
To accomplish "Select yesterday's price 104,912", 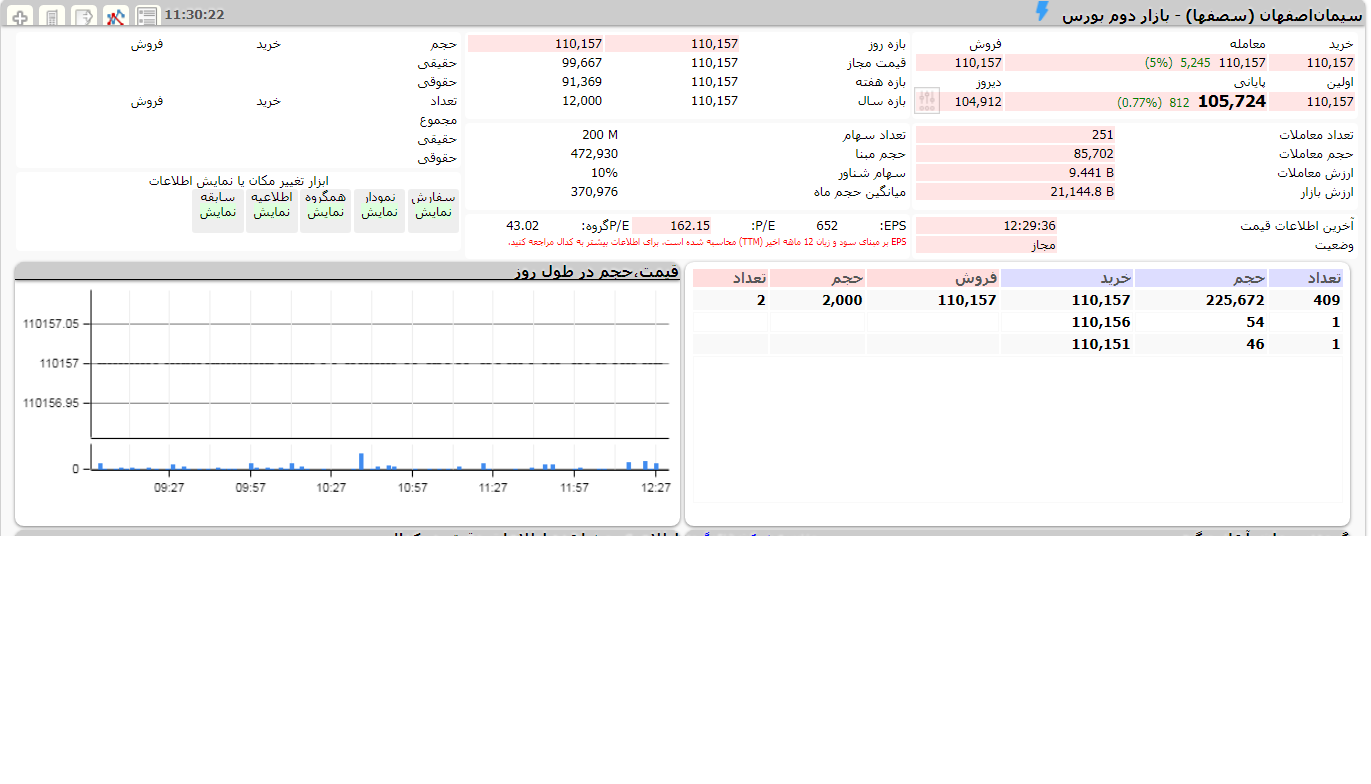I will [978, 101].
